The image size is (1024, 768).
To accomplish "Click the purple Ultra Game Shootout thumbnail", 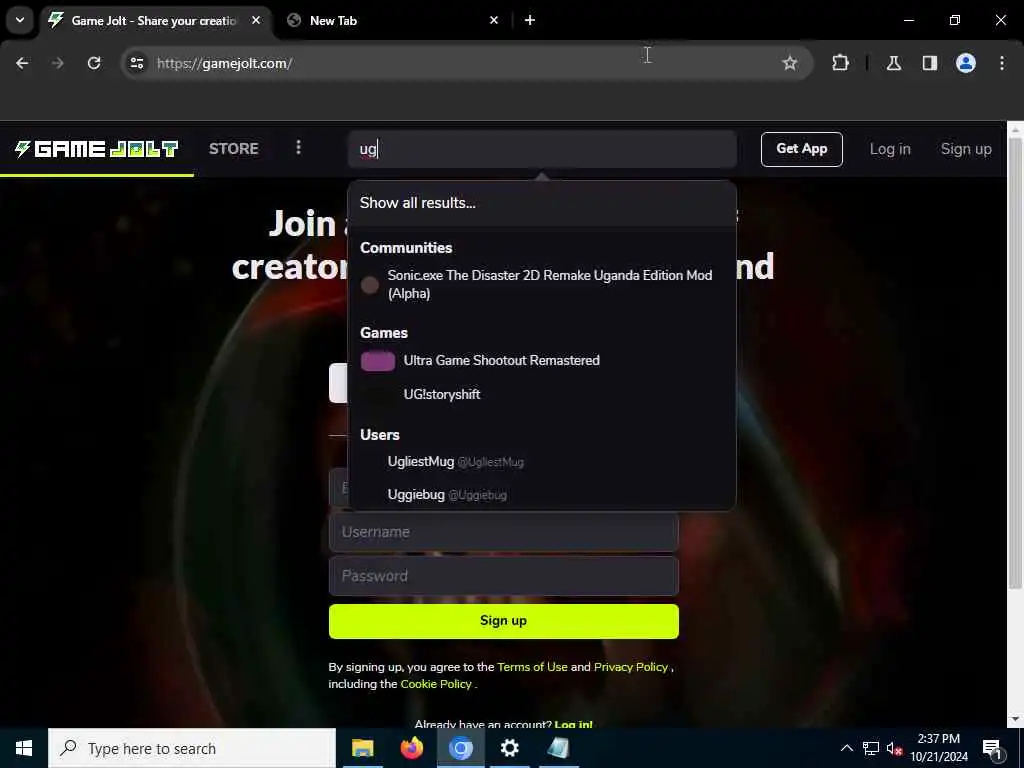I will [377, 361].
